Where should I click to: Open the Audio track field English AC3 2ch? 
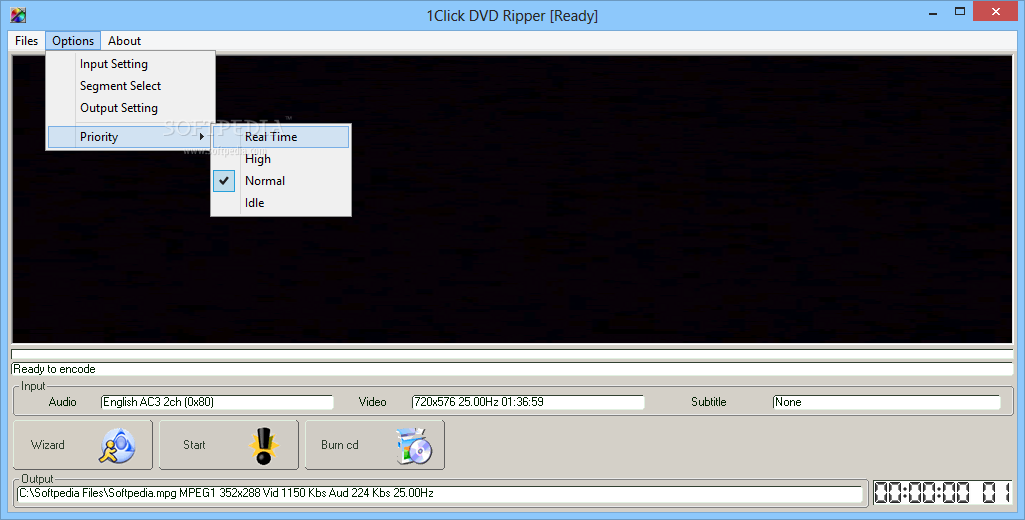(217, 402)
